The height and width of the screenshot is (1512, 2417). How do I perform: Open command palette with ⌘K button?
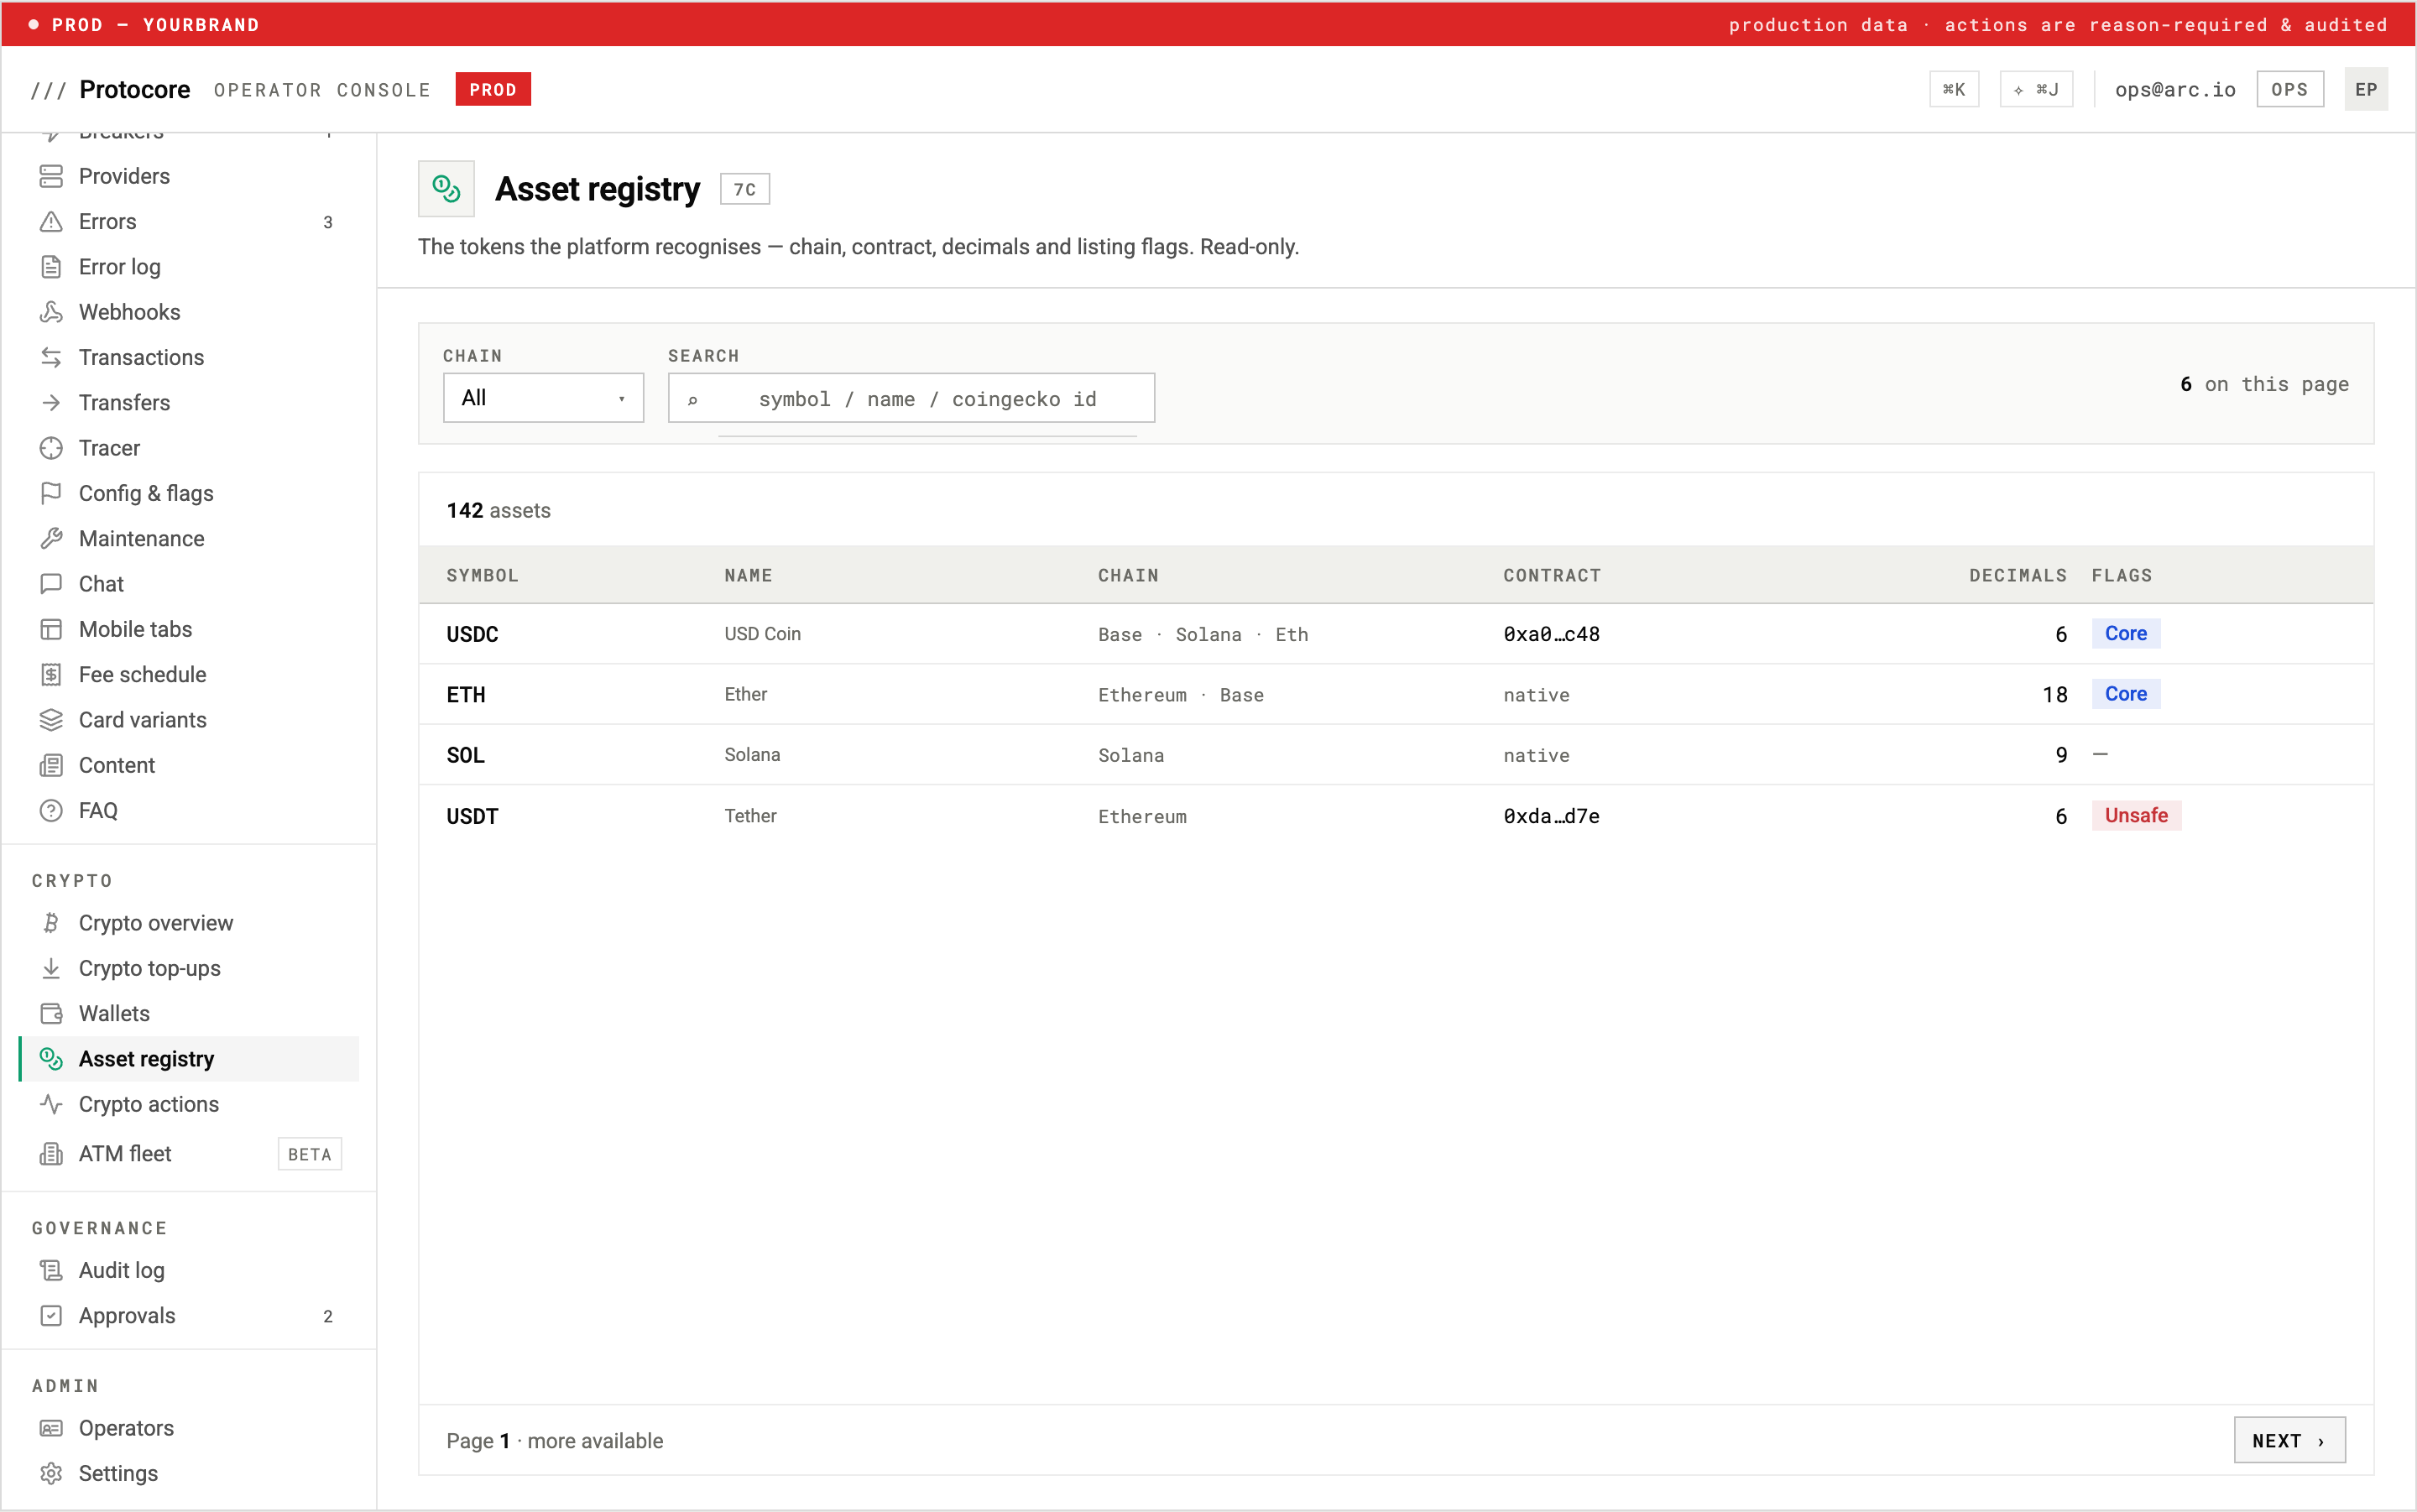click(x=1954, y=89)
